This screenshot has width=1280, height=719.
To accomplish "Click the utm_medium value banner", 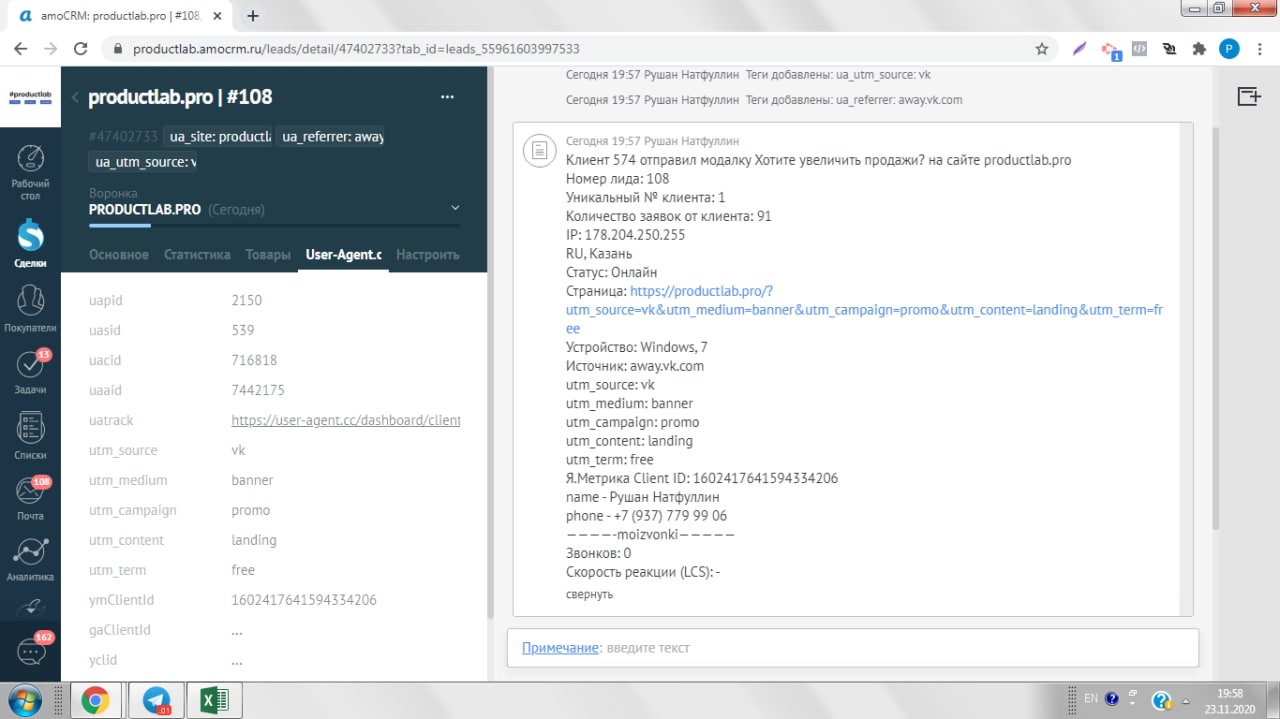I will pos(252,480).
